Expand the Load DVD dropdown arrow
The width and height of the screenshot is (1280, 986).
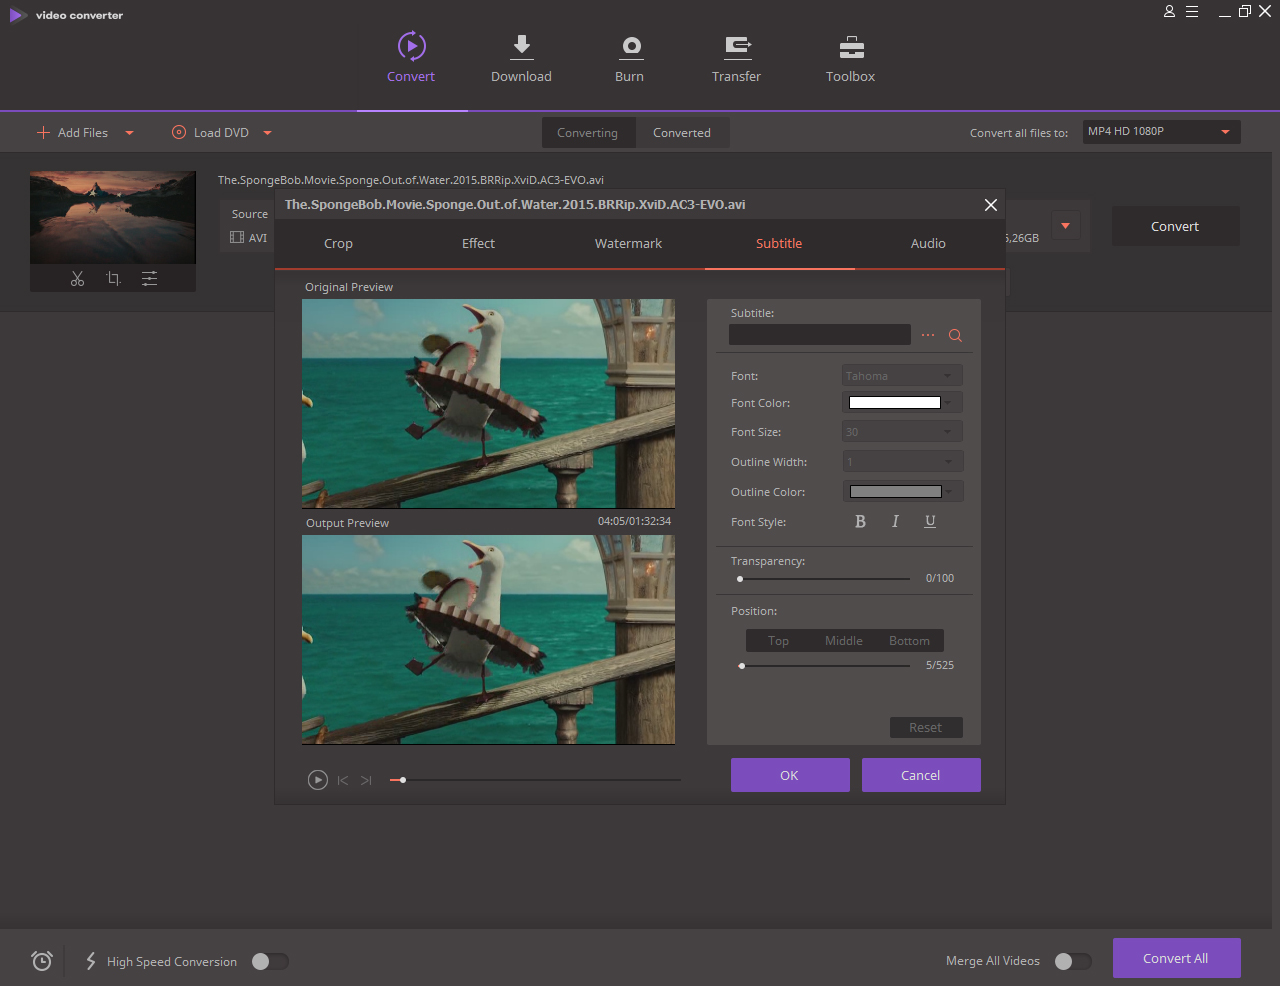[267, 133]
